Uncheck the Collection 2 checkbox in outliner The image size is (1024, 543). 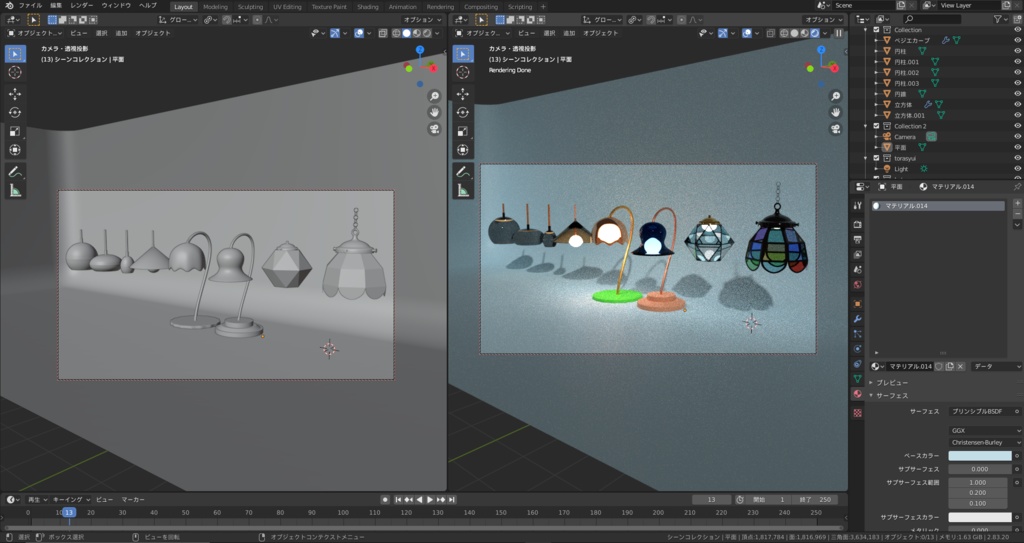(877, 126)
